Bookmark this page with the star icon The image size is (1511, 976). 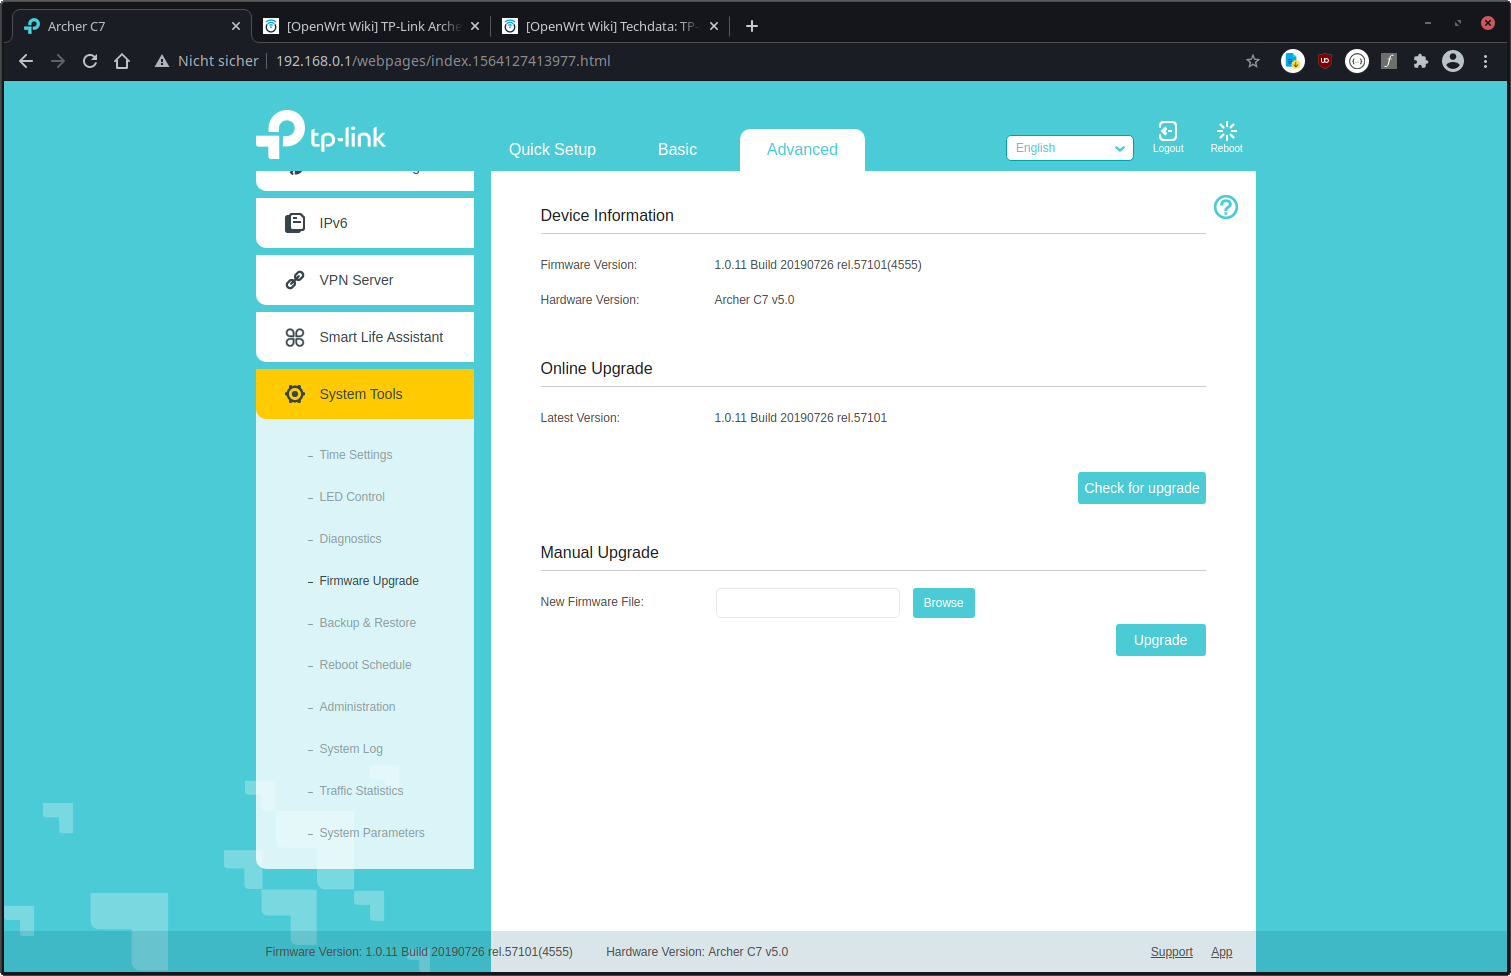pyautogui.click(x=1253, y=61)
